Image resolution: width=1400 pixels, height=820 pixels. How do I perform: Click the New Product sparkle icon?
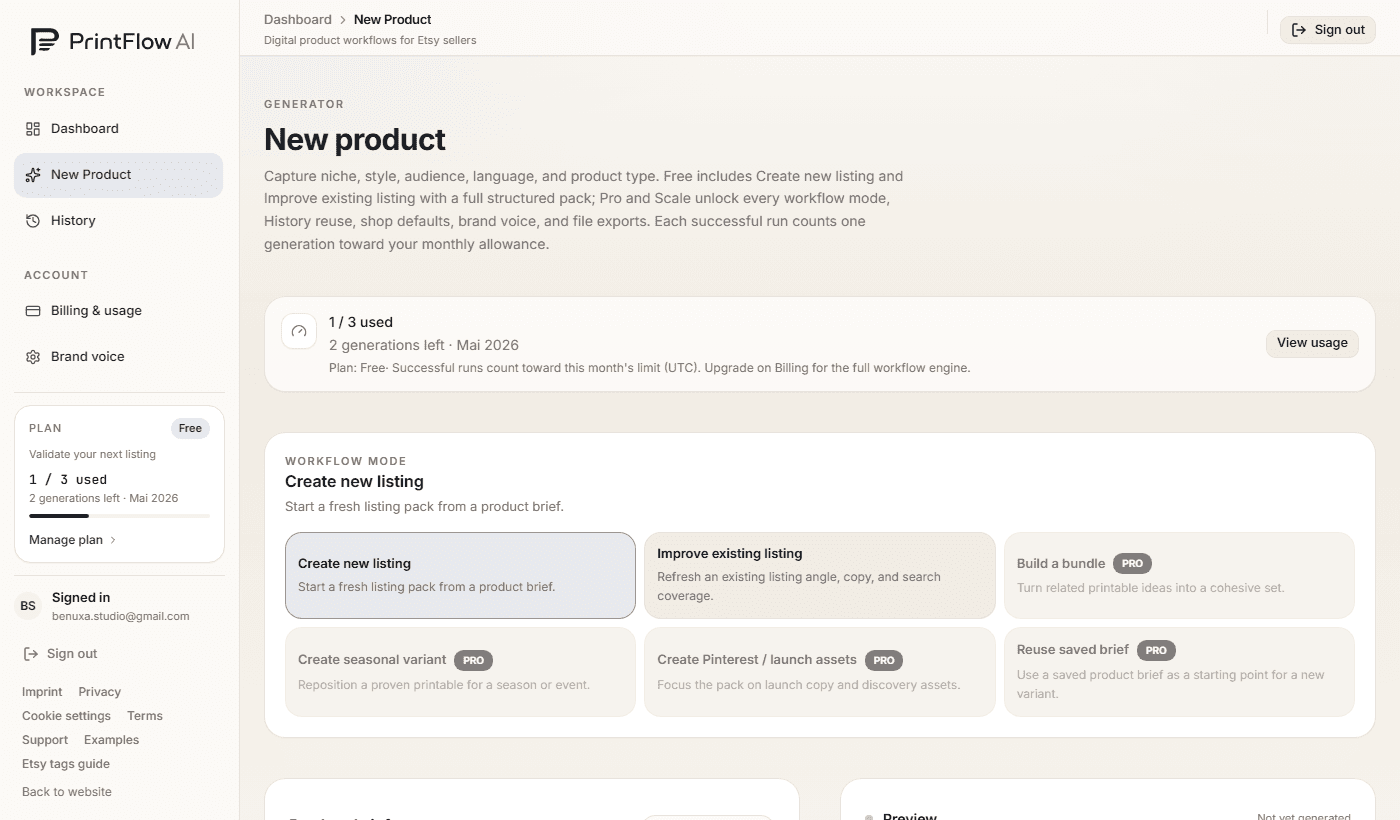[x=33, y=175]
